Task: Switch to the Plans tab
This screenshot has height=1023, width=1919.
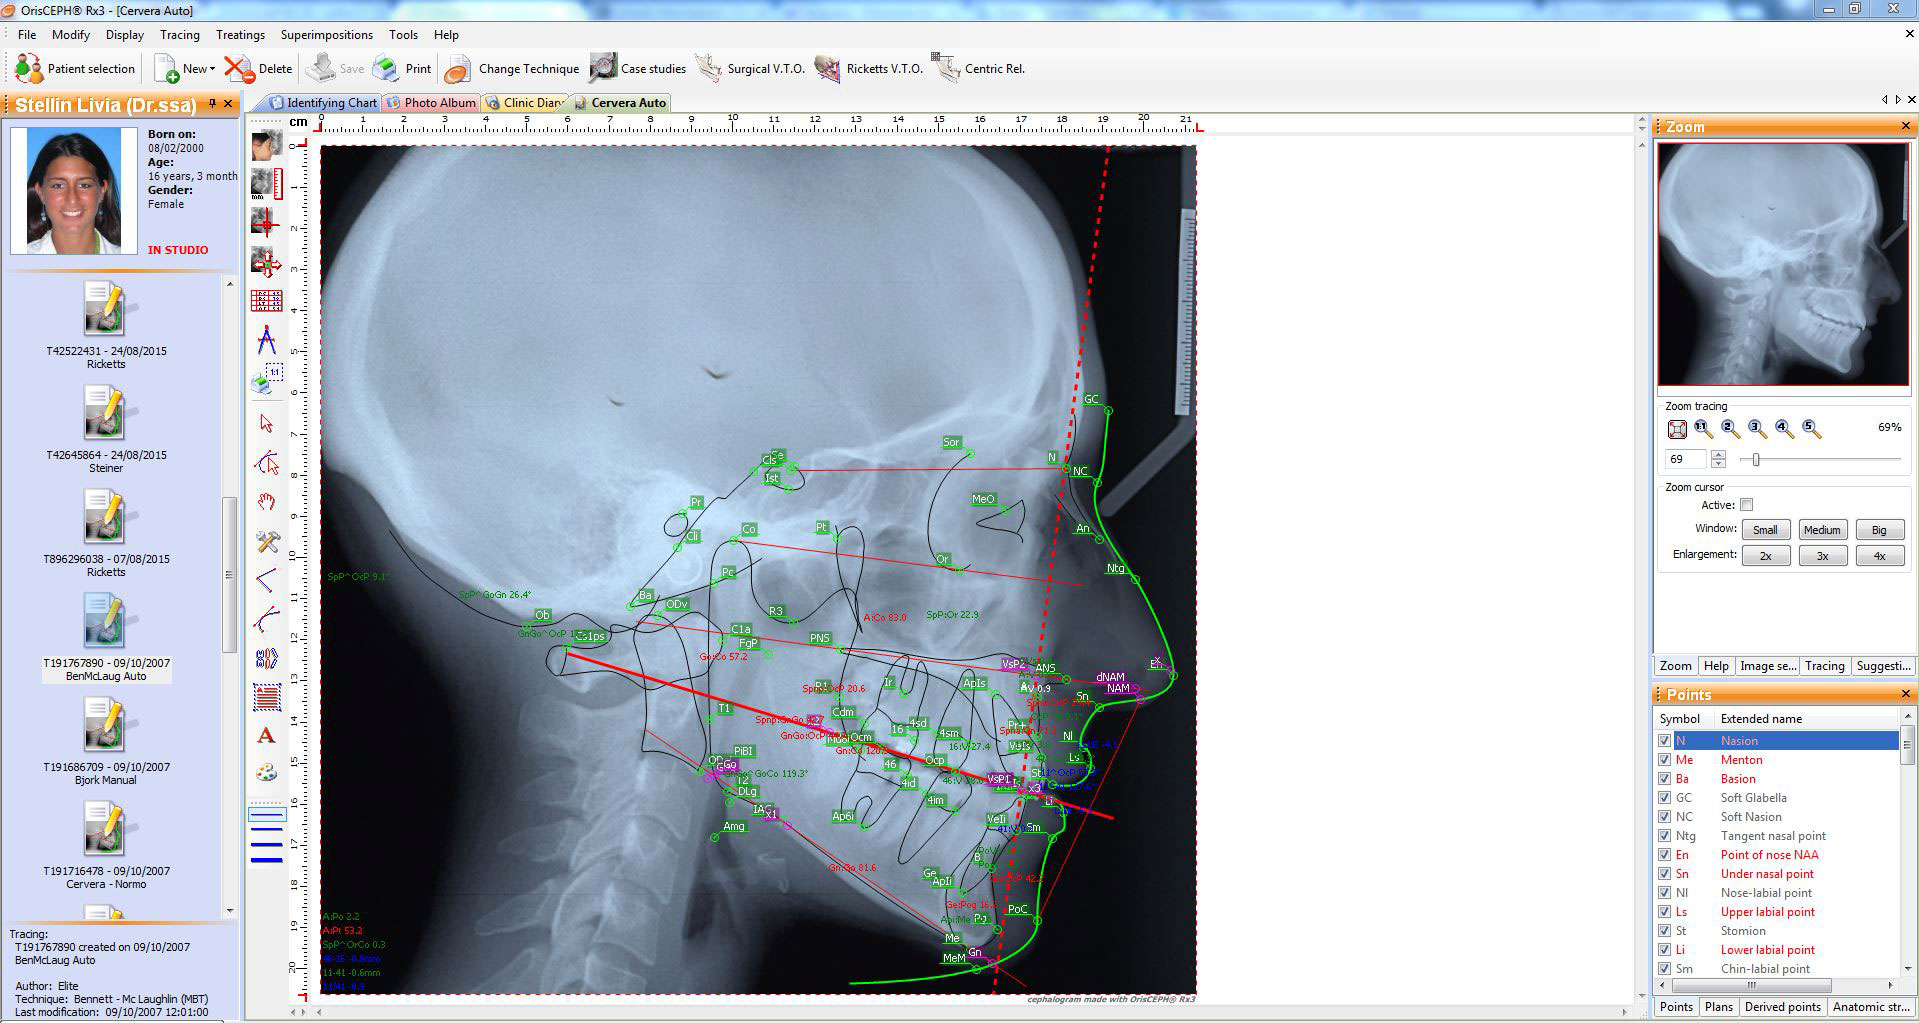Action: pos(1718,1007)
